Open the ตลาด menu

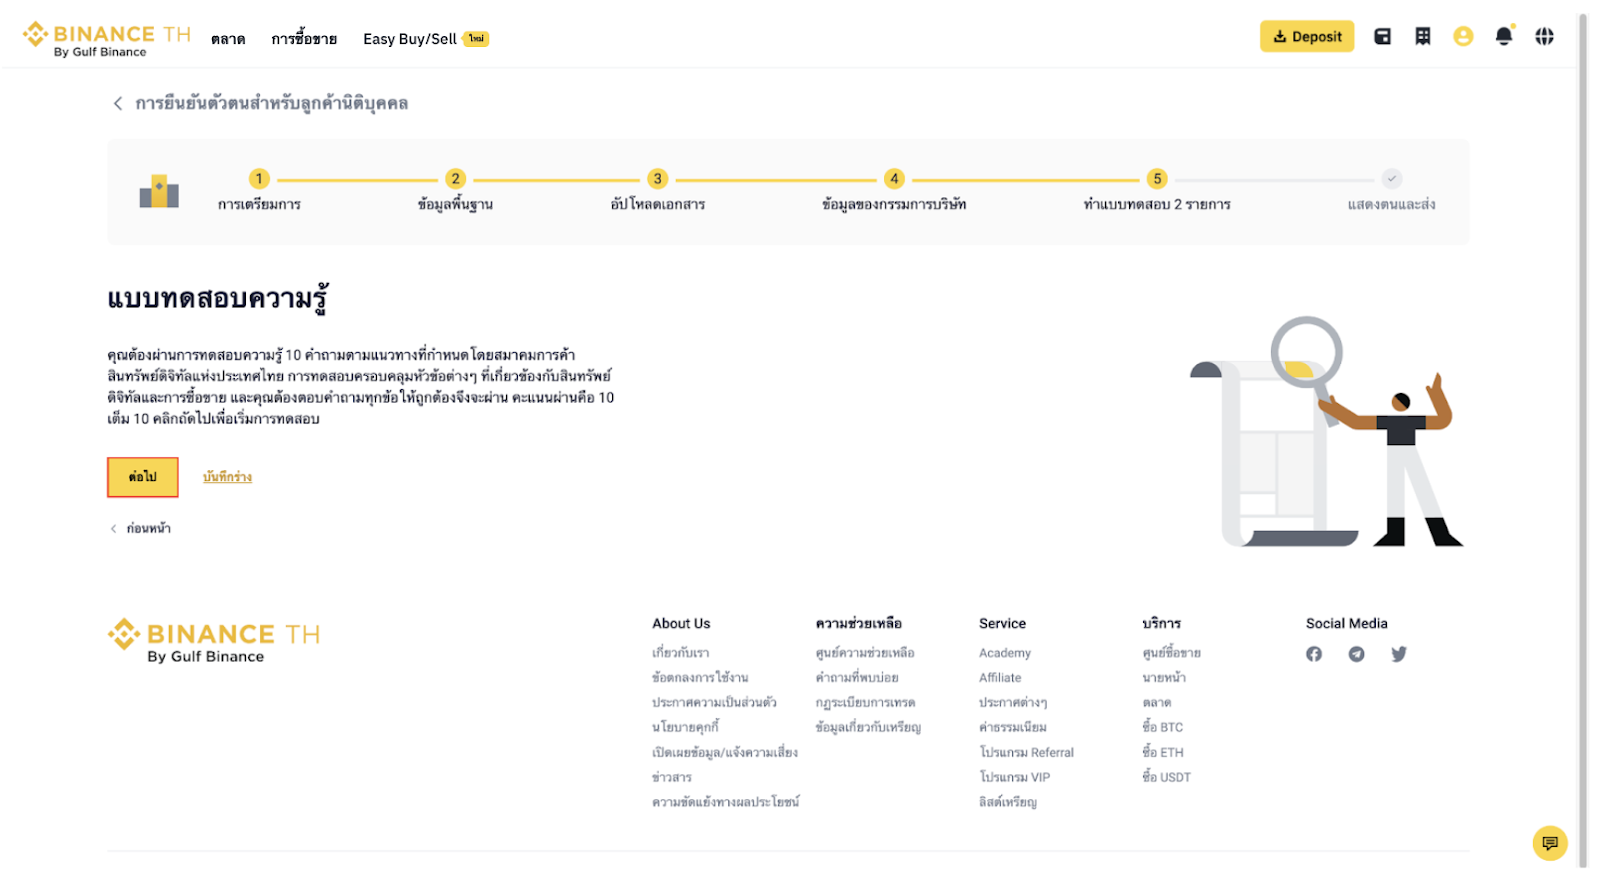point(228,39)
